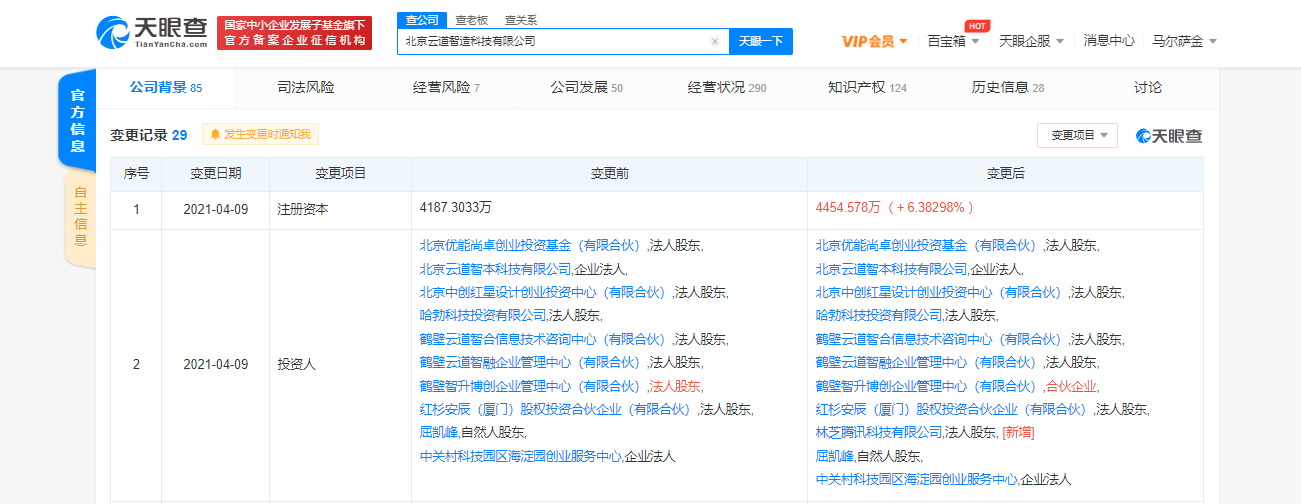The width and height of the screenshot is (1301, 504).
Task: Open 北京优能尚卓创业投资基金 link in 变更前 column
Action: (x=532, y=245)
